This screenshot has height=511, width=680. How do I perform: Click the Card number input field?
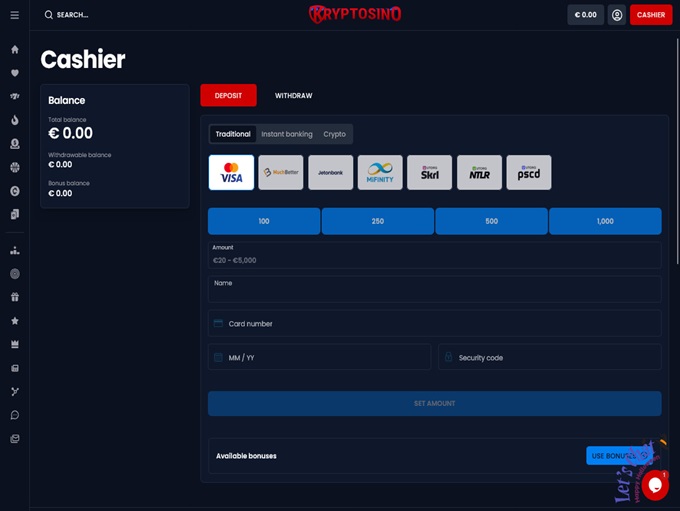pos(435,324)
